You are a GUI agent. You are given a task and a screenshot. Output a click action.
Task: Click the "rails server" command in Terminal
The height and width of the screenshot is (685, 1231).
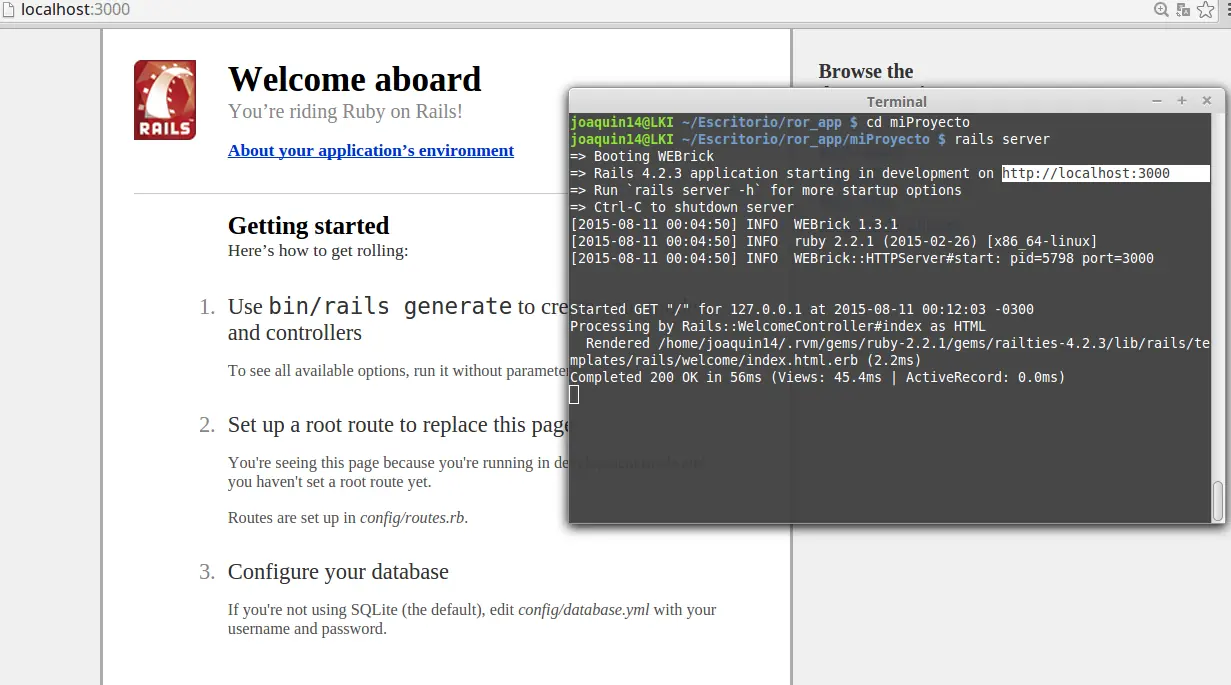pyautogui.click(x=1002, y=139)
